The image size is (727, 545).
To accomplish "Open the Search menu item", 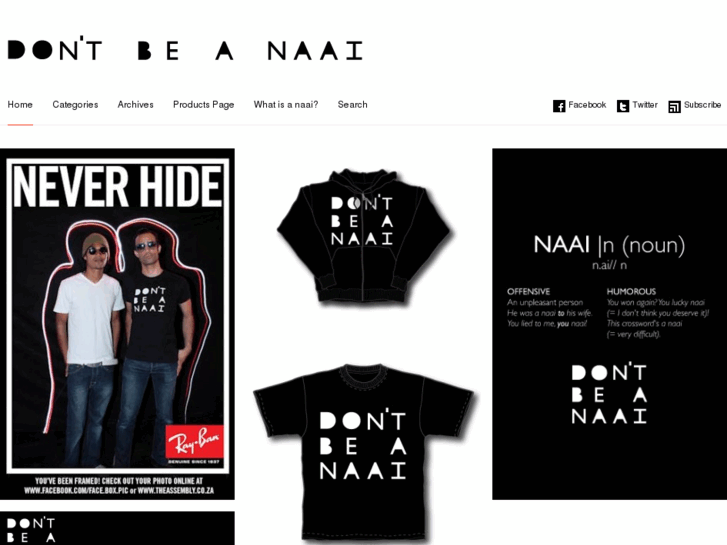I will pyautogui.click(x=352, y=104).
